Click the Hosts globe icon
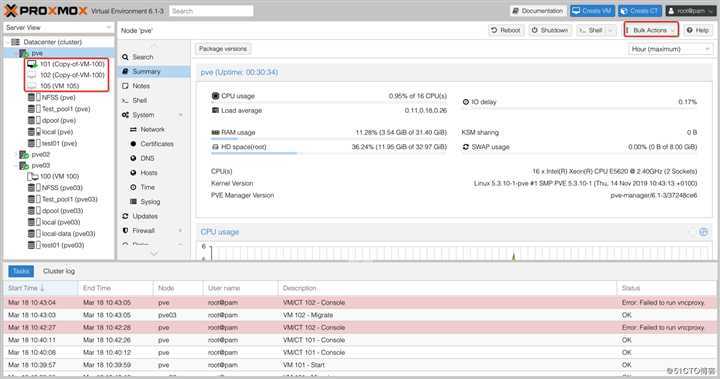Viewport: 720px width, 379px height. 133,173
